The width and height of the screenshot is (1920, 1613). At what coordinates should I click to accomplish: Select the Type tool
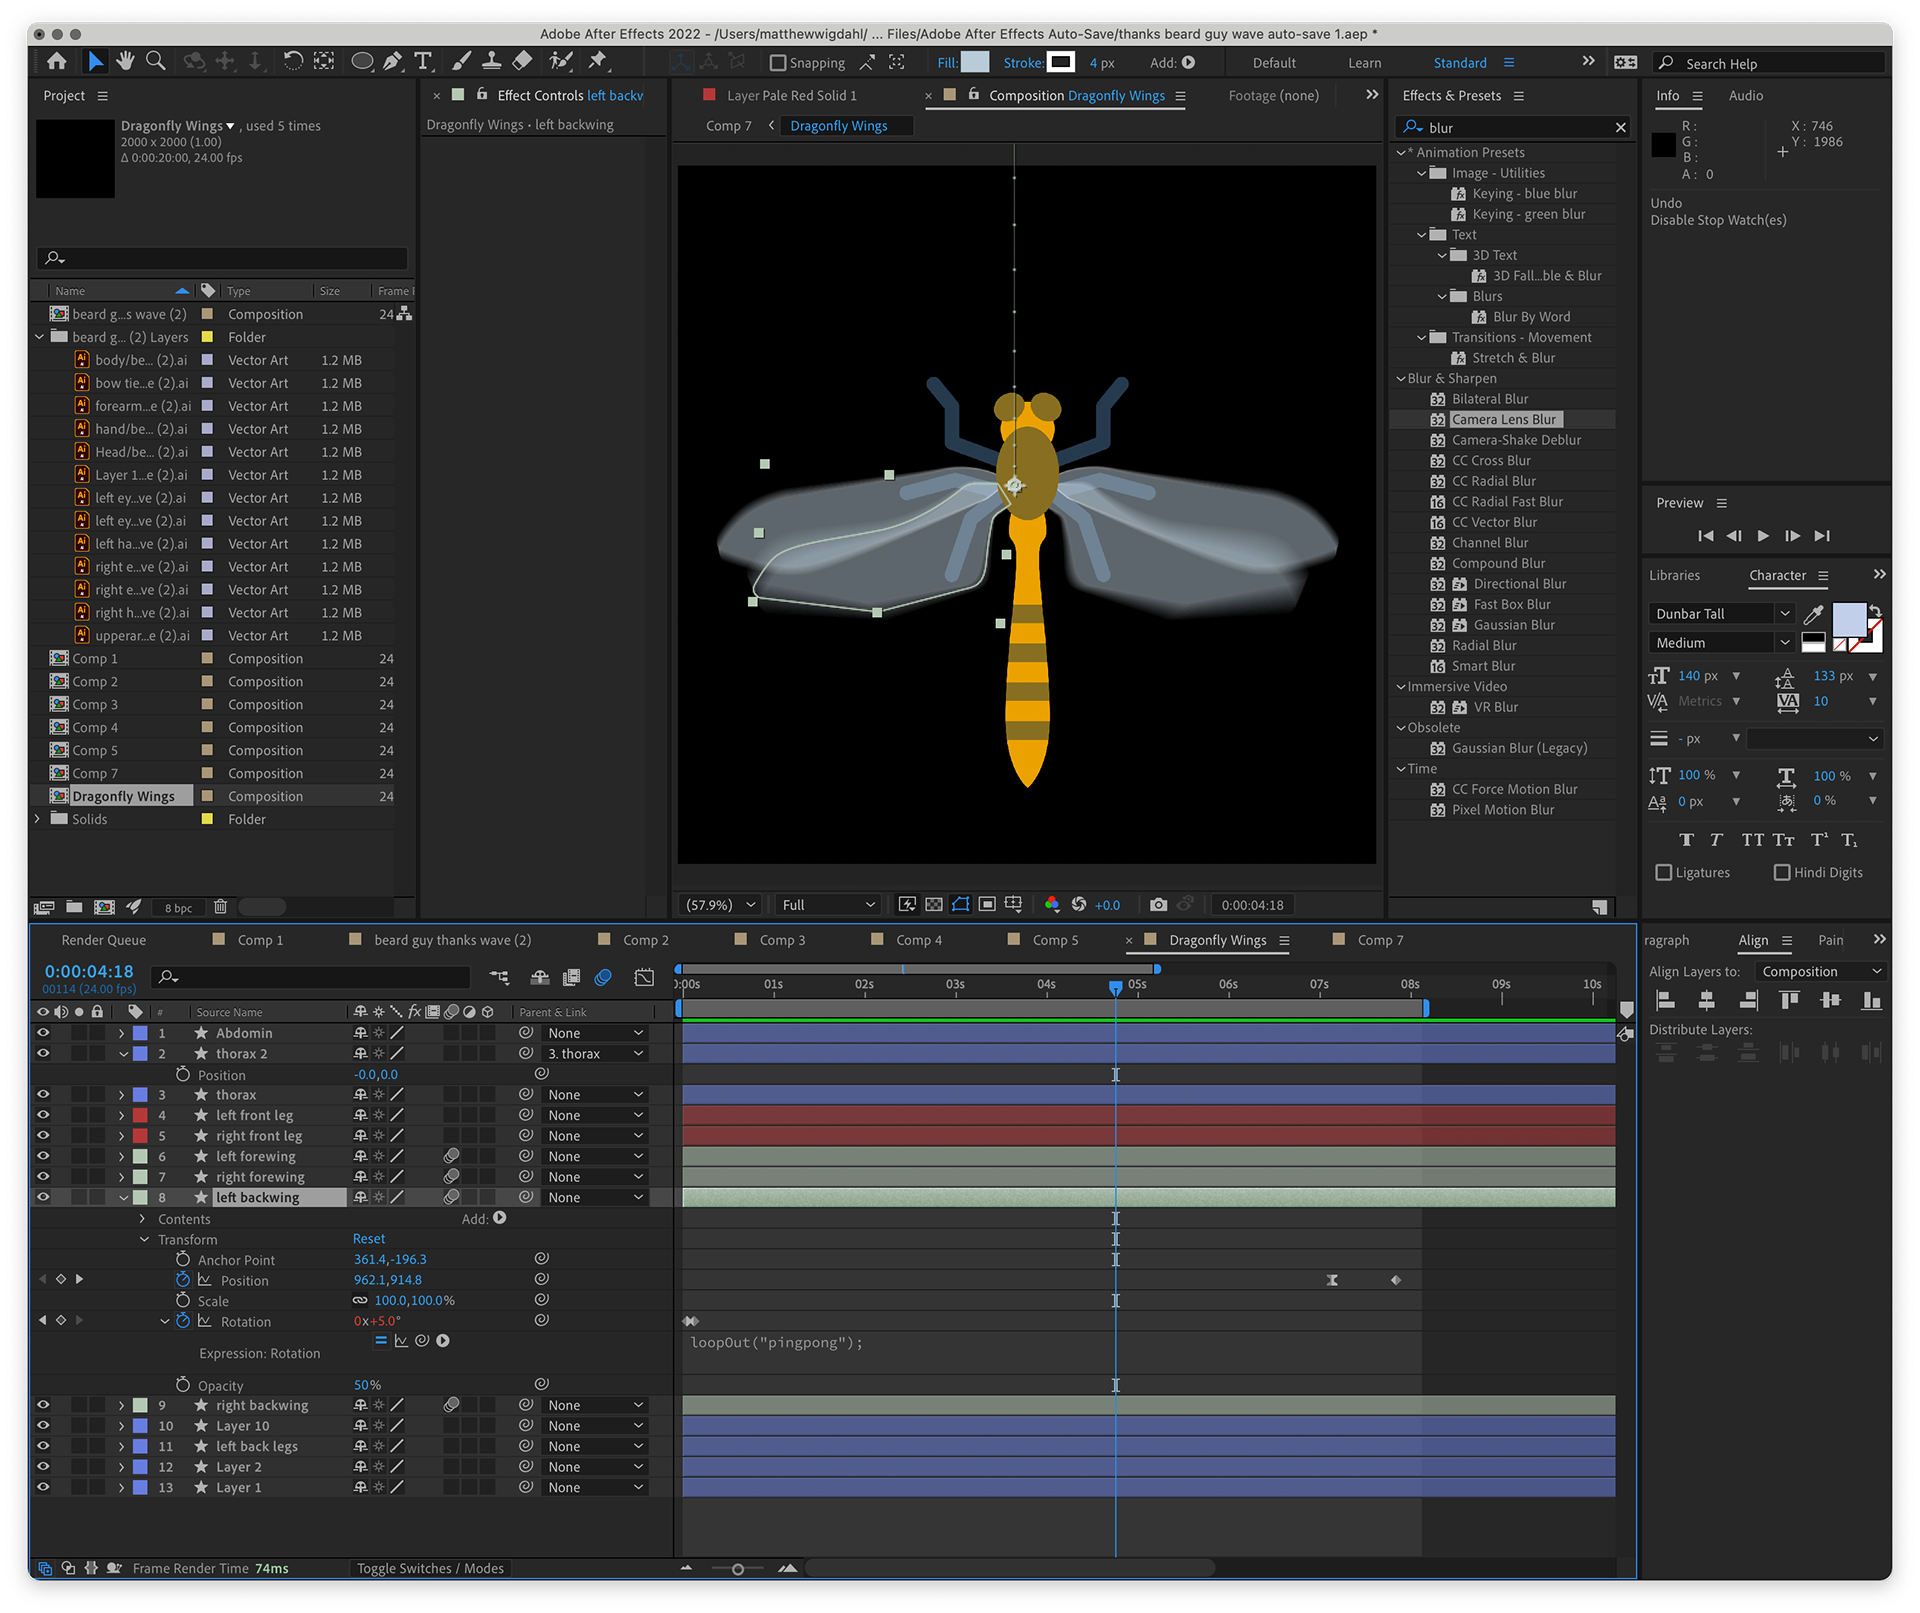(x=423, y=62)
